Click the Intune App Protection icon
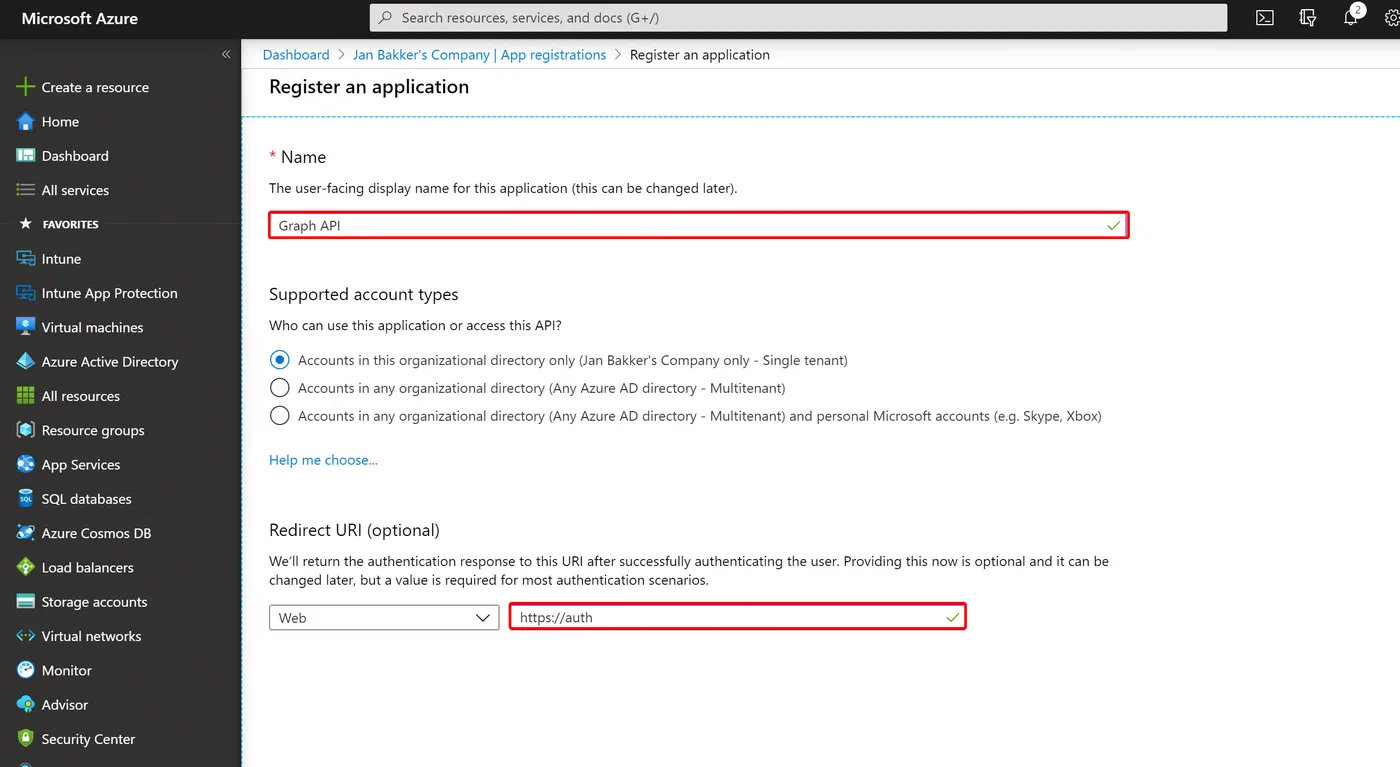1400x767 pixels. [25, 293]
